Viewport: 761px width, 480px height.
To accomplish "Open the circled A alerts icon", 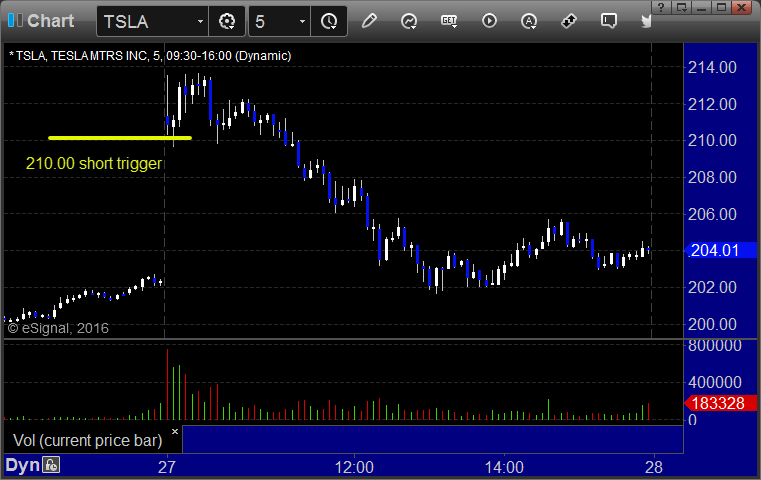I will pyautogui.click(x=529, y=21).
